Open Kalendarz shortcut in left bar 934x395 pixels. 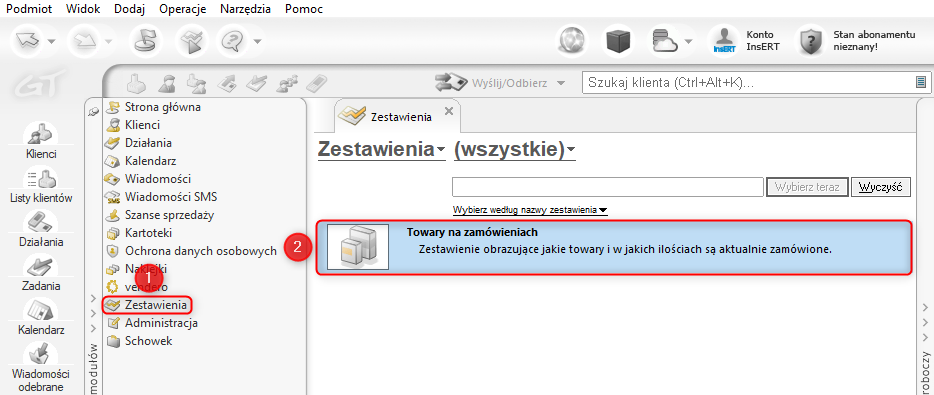pos(41,317)
